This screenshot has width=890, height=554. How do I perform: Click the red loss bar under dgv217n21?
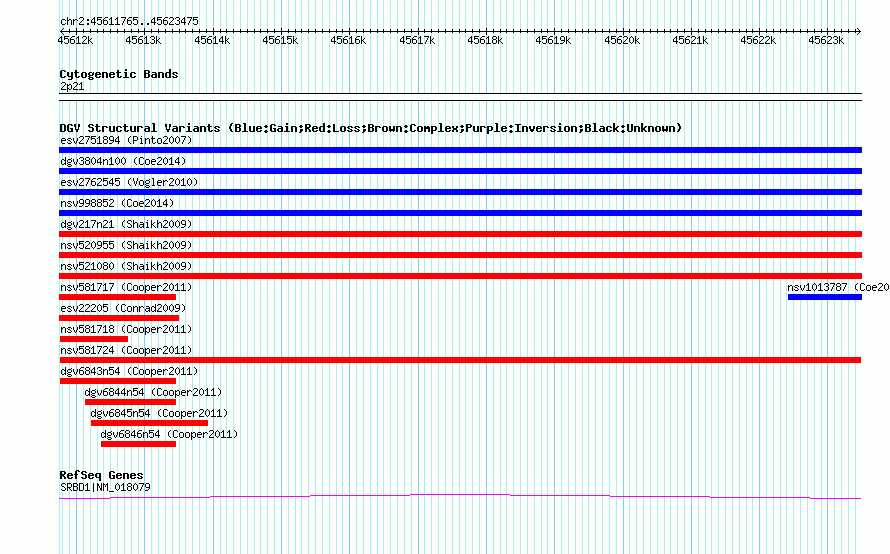tap(460, 234)
